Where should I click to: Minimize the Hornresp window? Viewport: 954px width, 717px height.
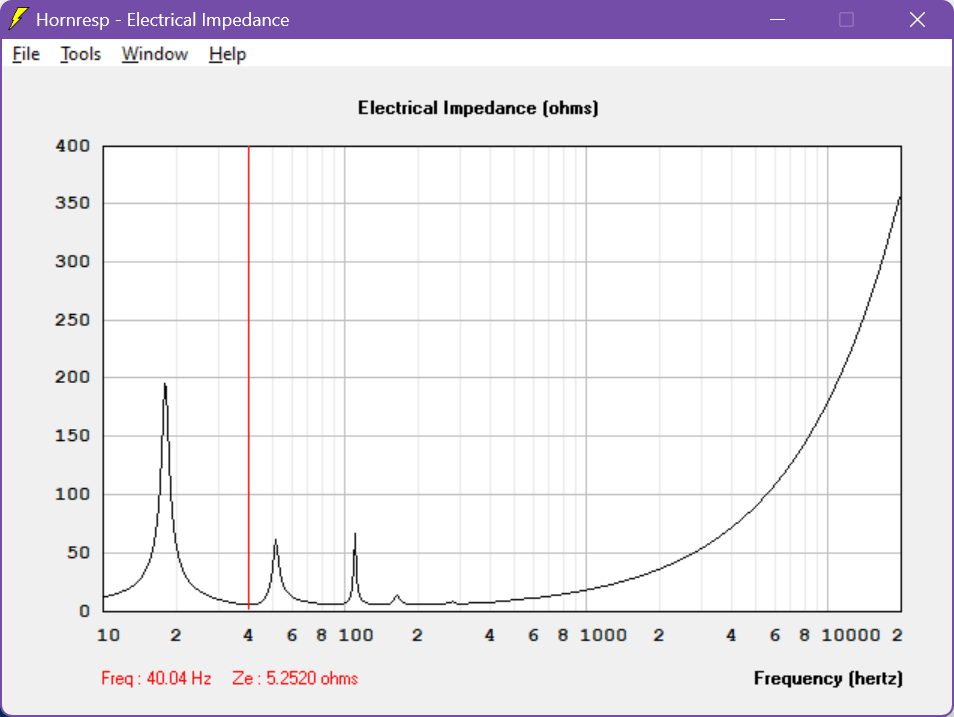[778, 19]
